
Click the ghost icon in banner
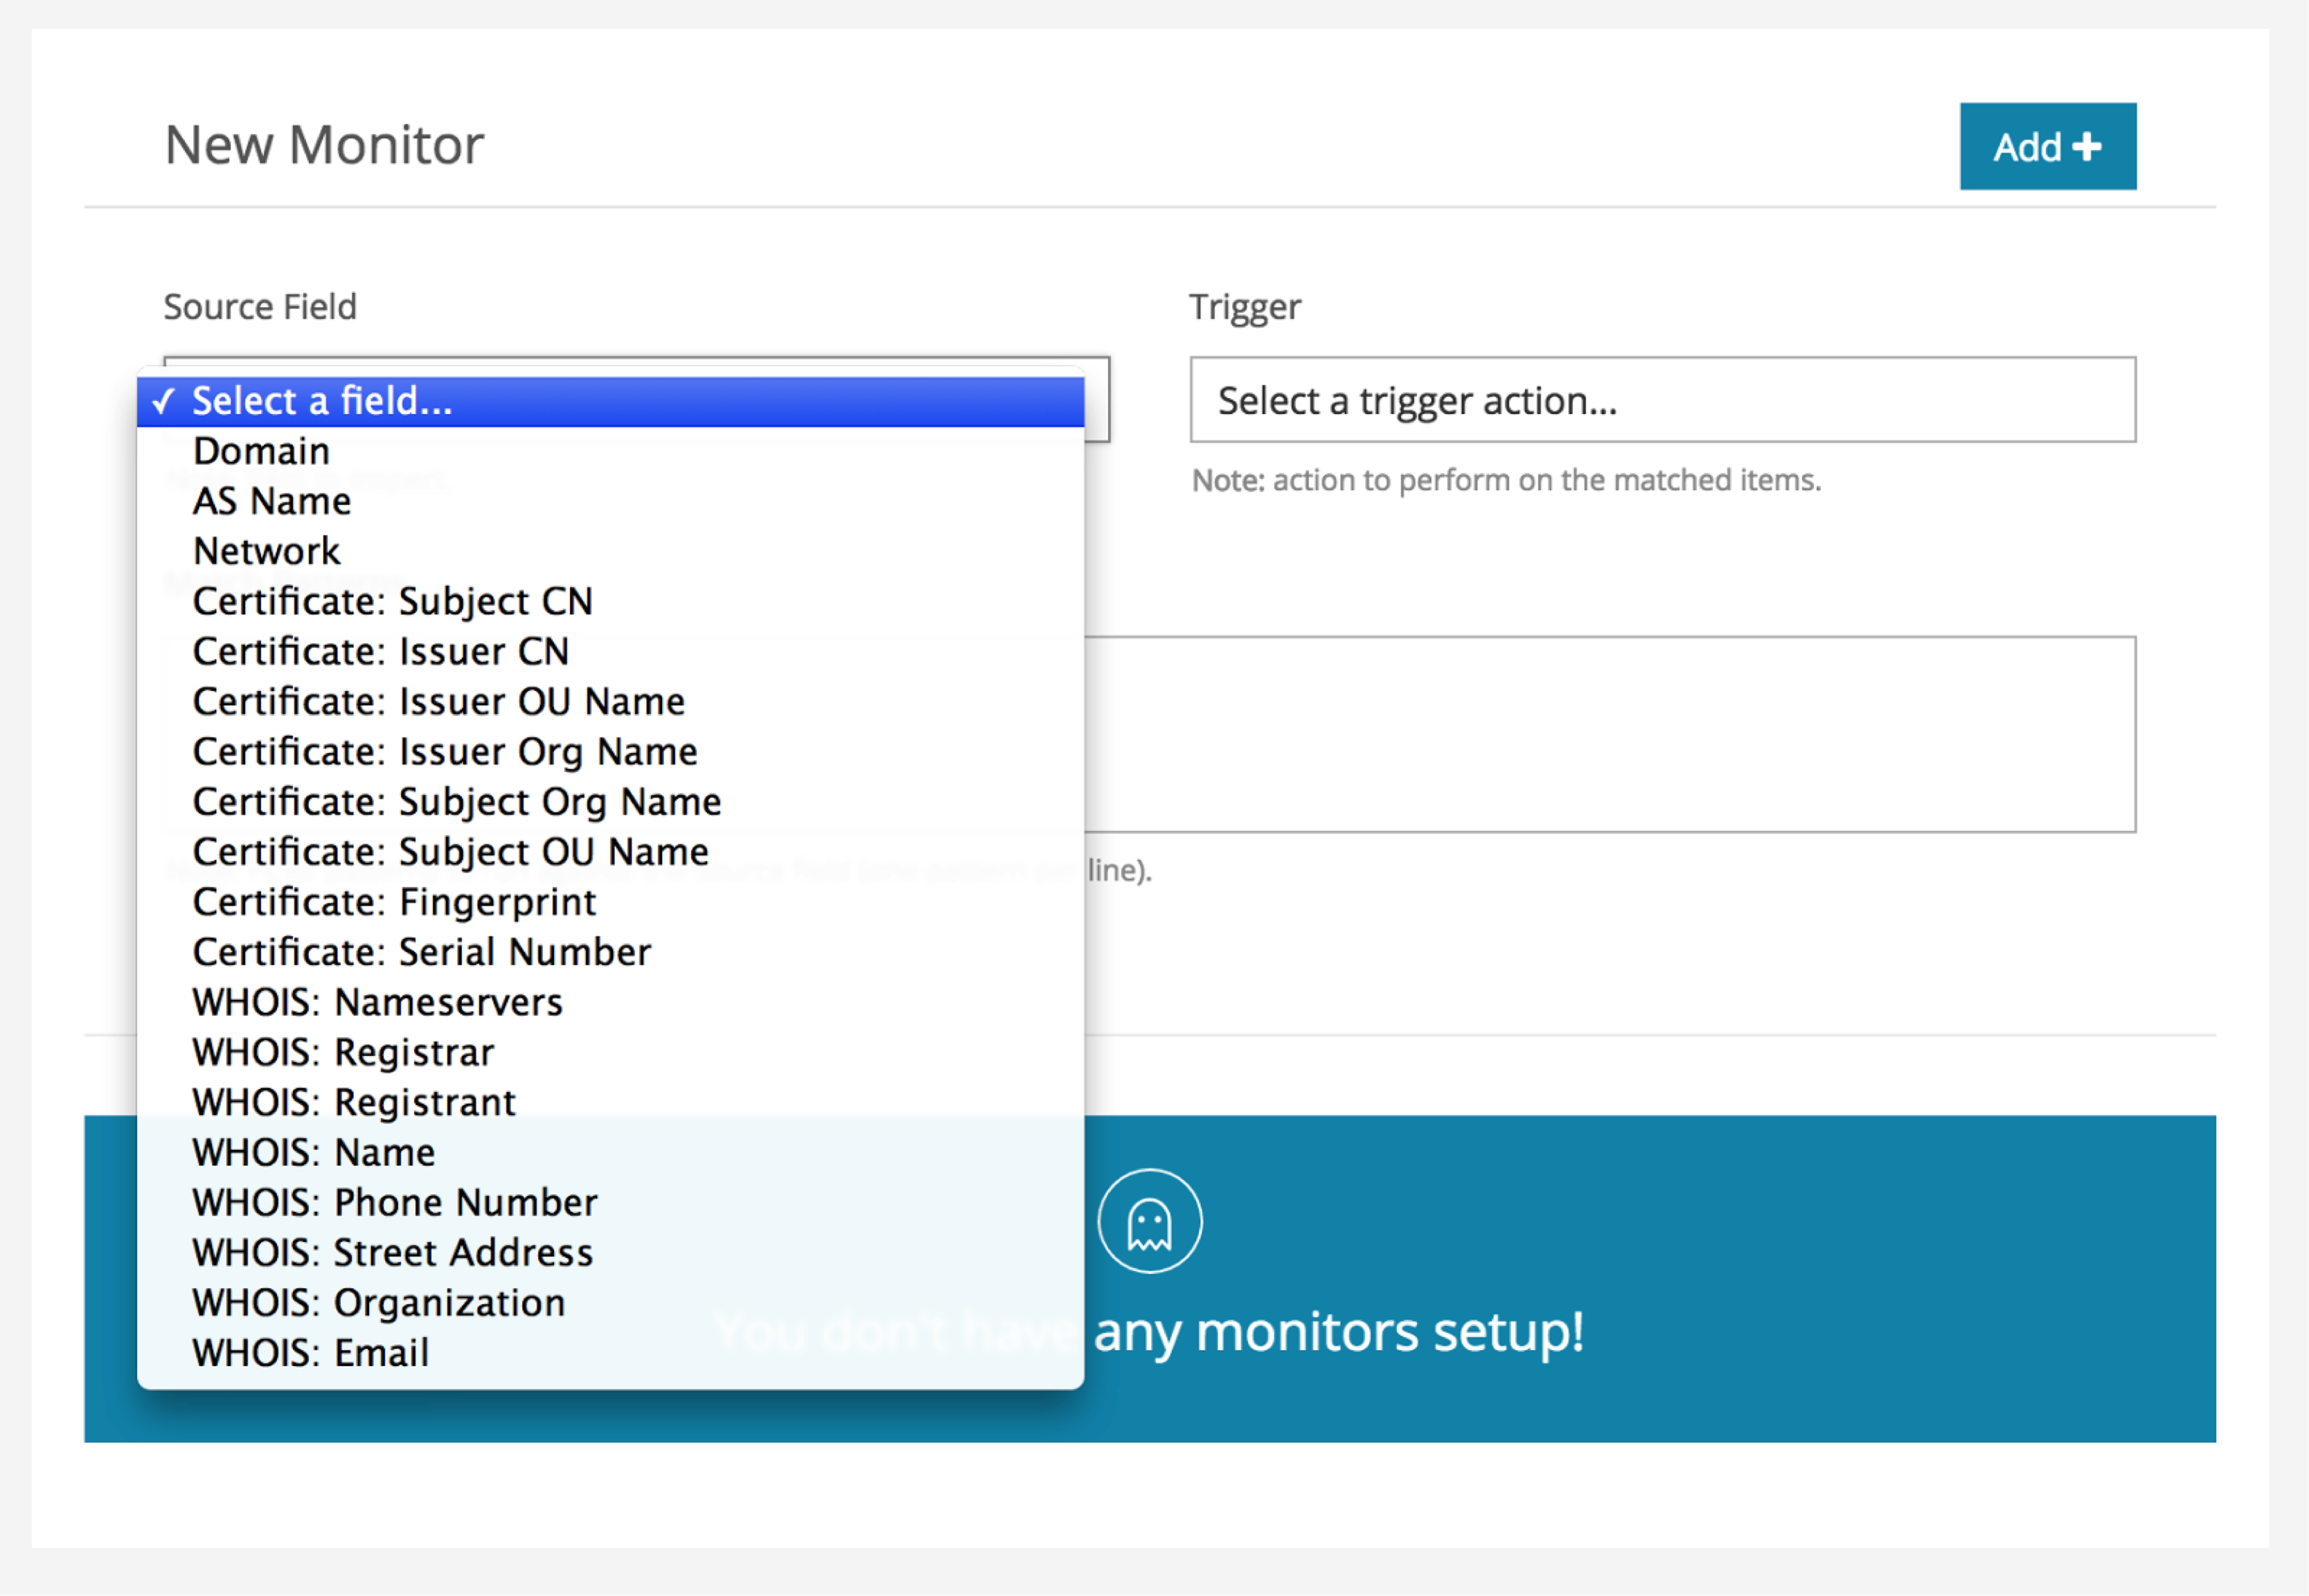(1149, 1221)
